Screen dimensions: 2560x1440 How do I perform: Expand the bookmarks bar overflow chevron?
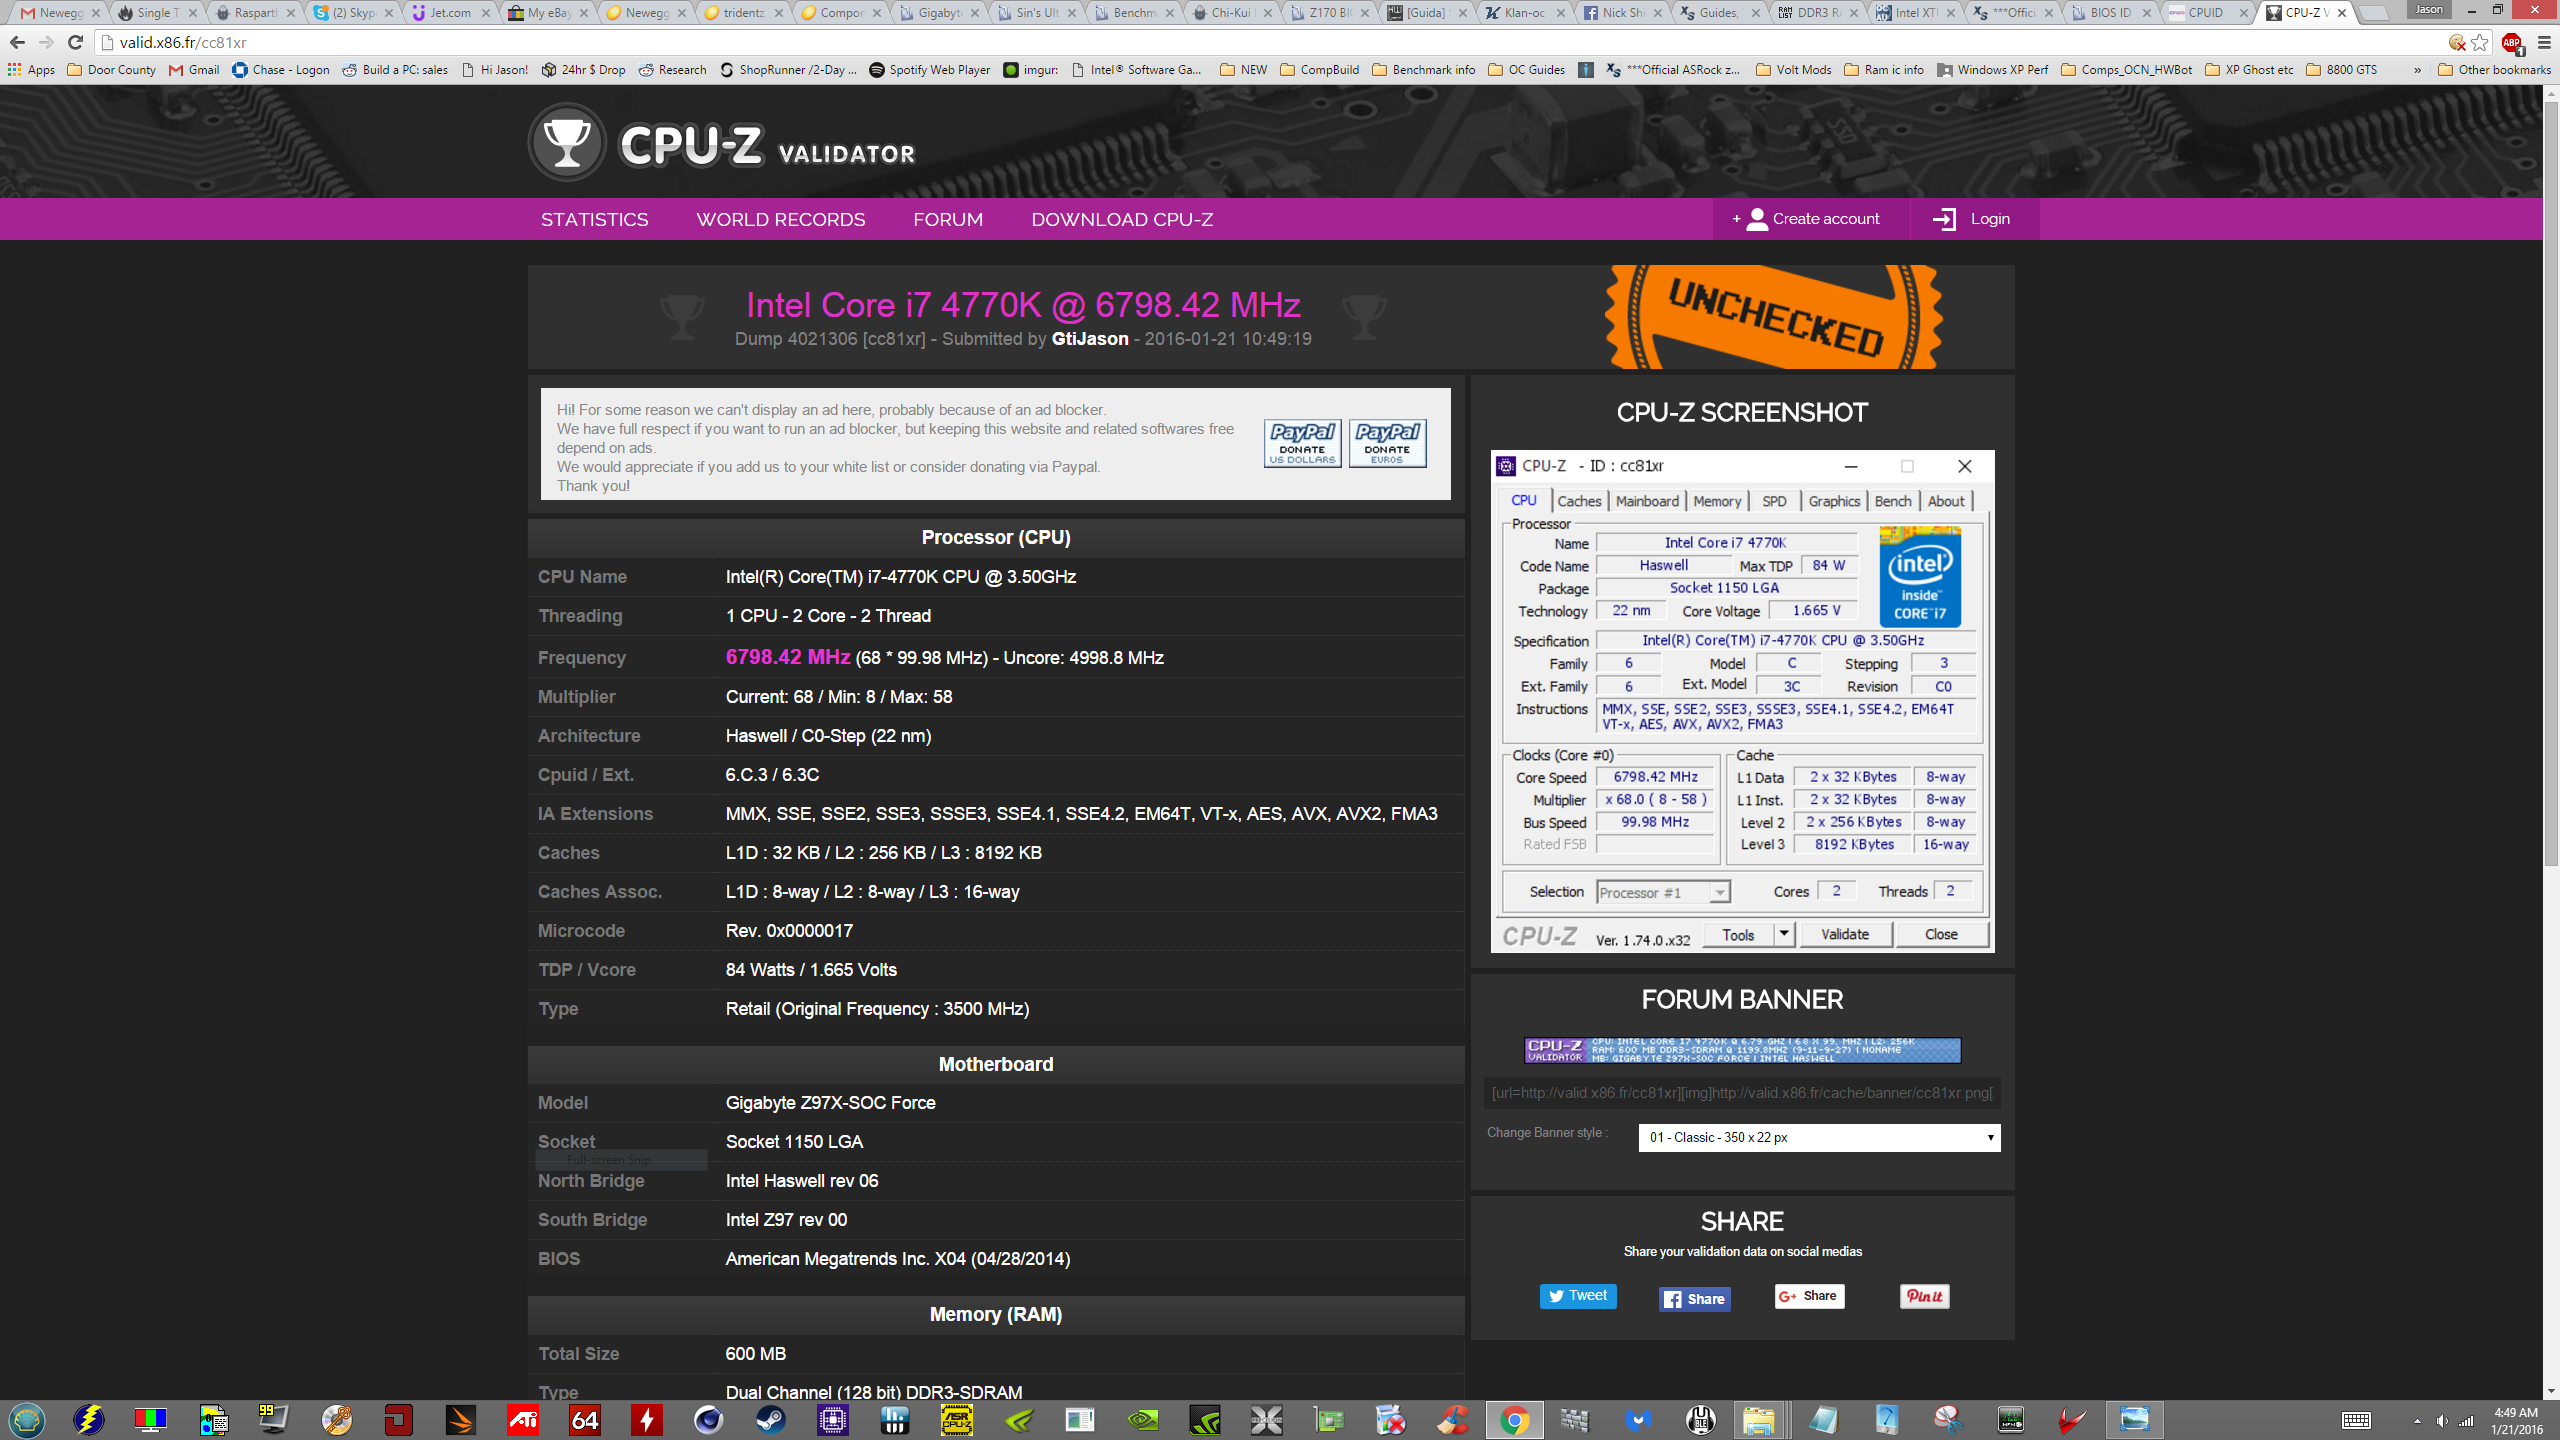[2417, 69]
